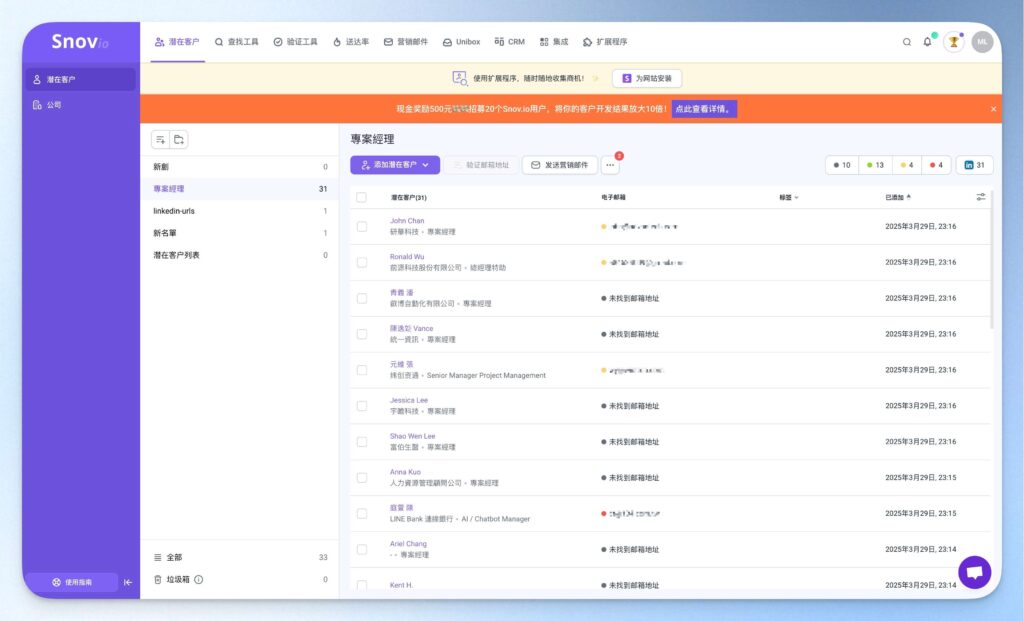Open the 潜在客户 top navigation tab

[x=177, y=42]
